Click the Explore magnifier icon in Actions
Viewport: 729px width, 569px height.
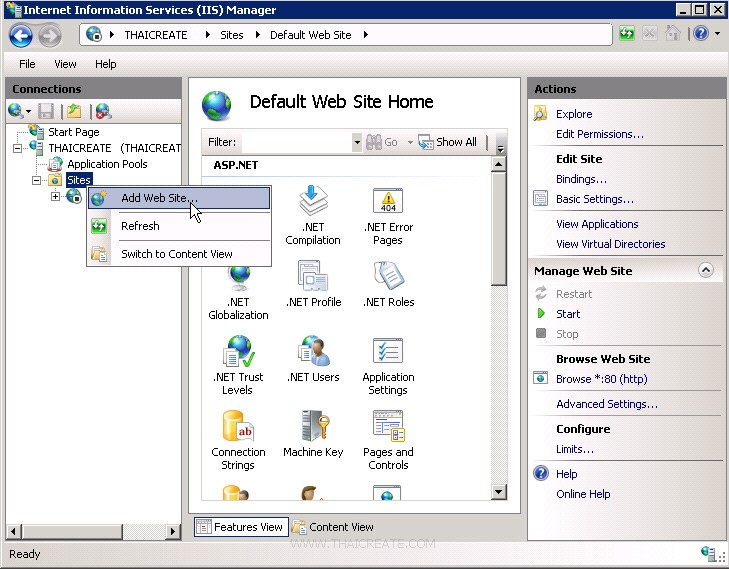pyautogui.click(x=540, y=113)
